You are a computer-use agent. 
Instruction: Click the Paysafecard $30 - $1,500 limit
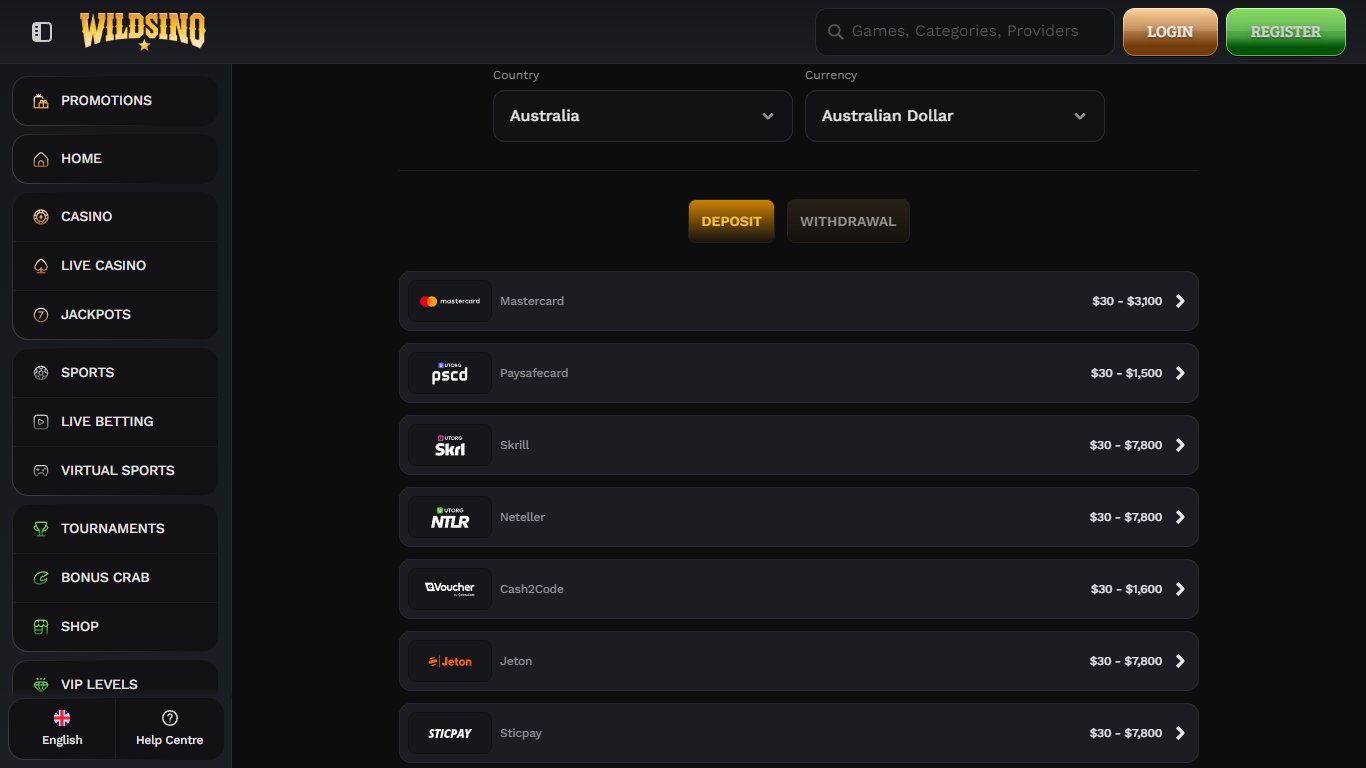[1126, 373]
